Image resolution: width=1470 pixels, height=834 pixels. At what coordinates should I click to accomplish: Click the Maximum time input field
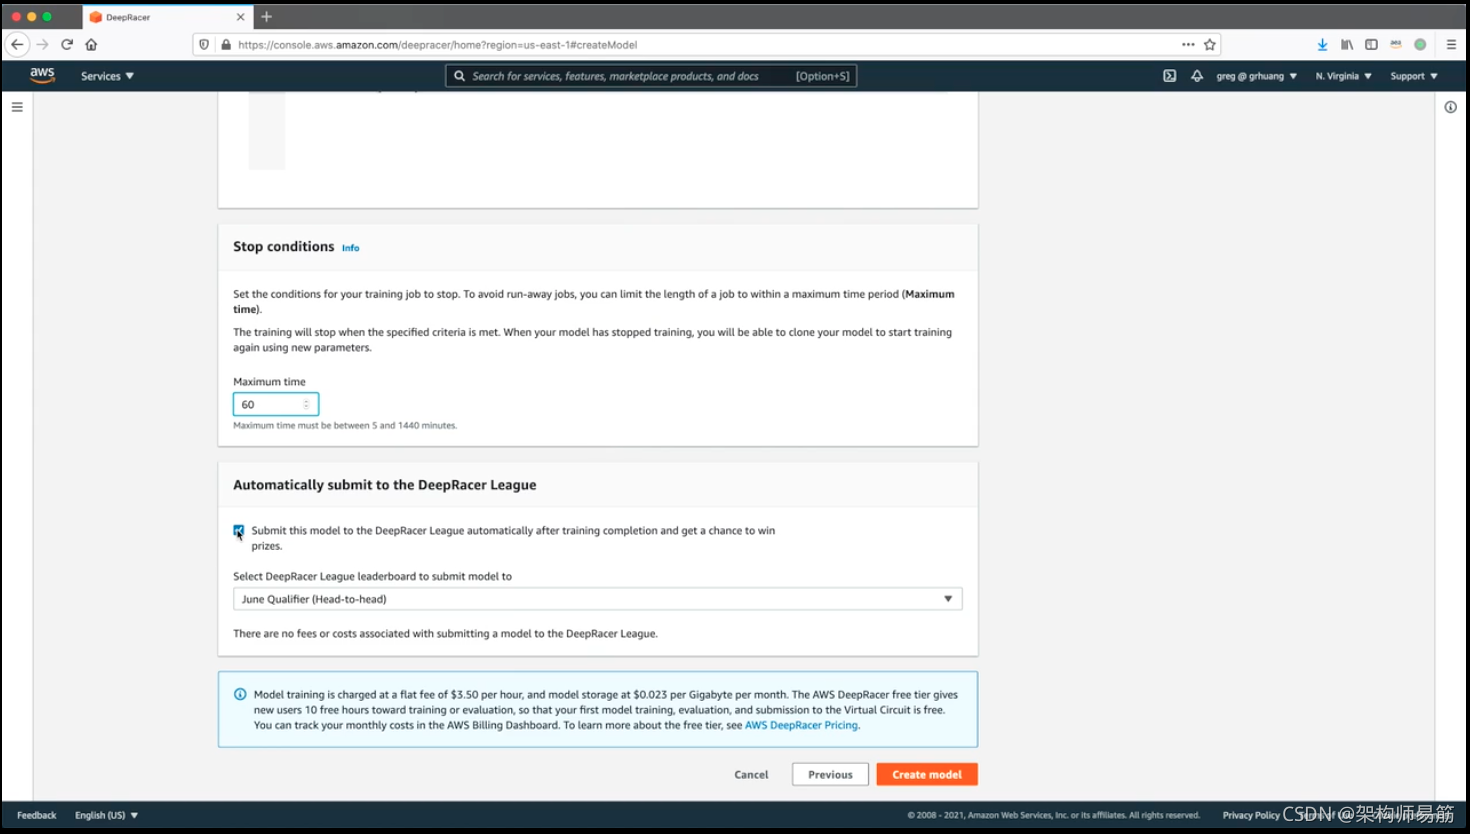point(276,404)
